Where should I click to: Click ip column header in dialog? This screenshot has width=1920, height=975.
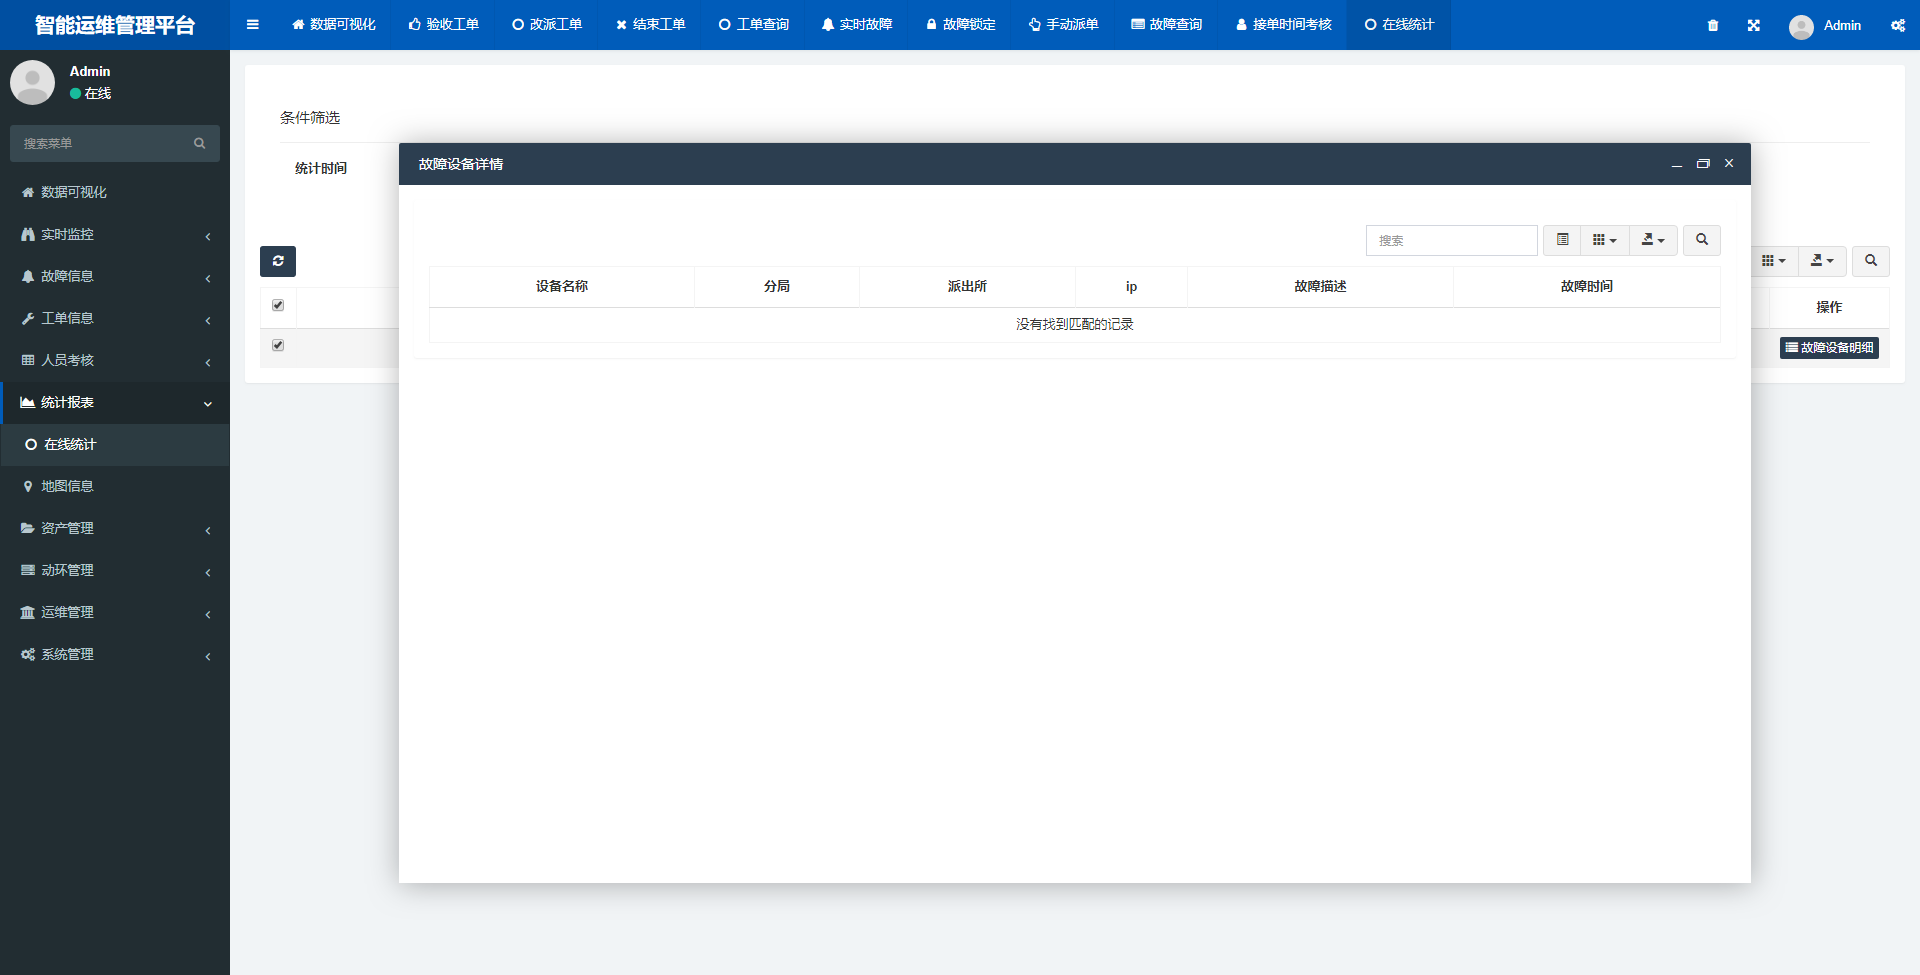tap(1131, 287)
